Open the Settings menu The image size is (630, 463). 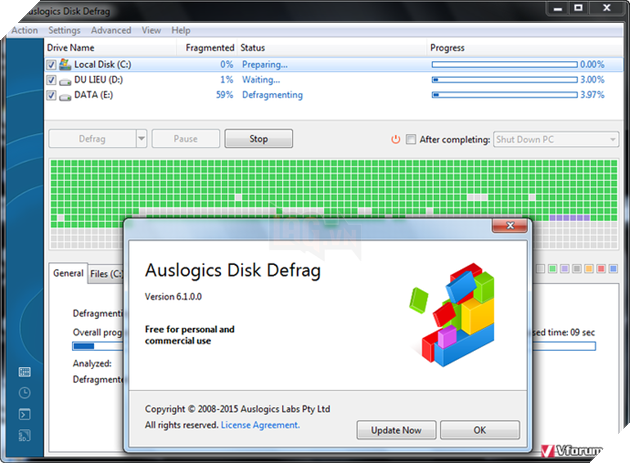click(x=64, y=30)
